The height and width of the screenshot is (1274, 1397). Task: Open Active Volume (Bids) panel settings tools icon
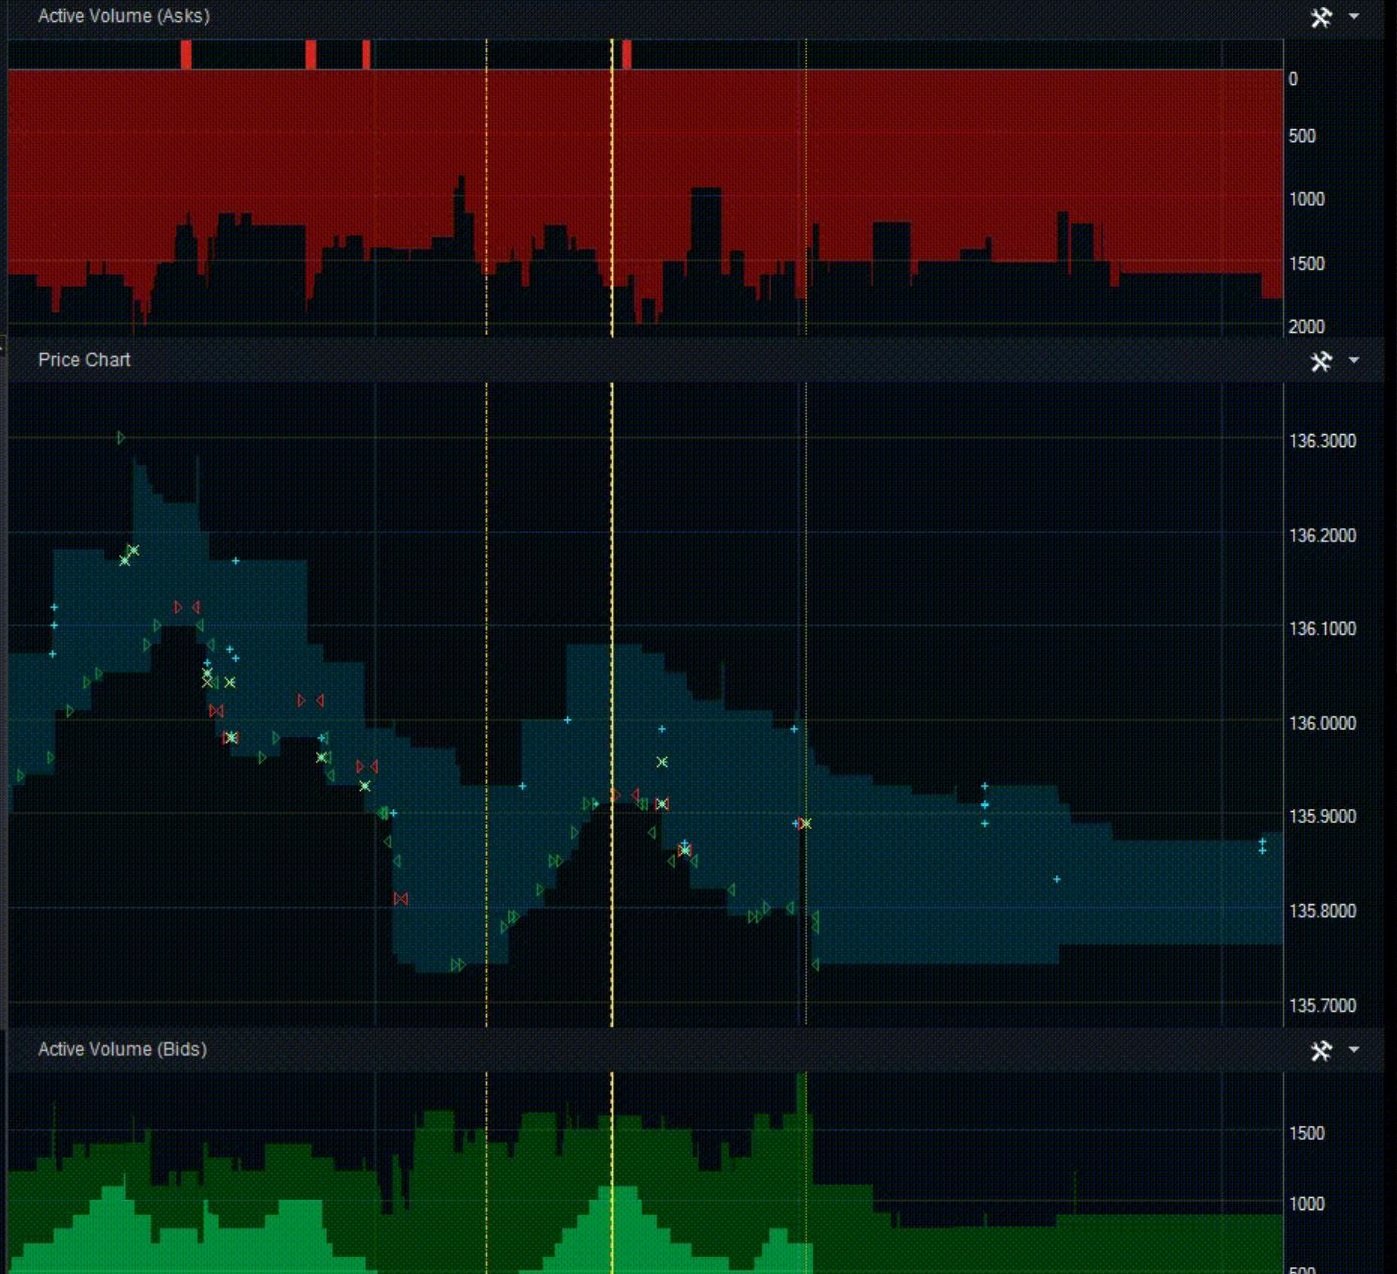coord(1321,1050)
